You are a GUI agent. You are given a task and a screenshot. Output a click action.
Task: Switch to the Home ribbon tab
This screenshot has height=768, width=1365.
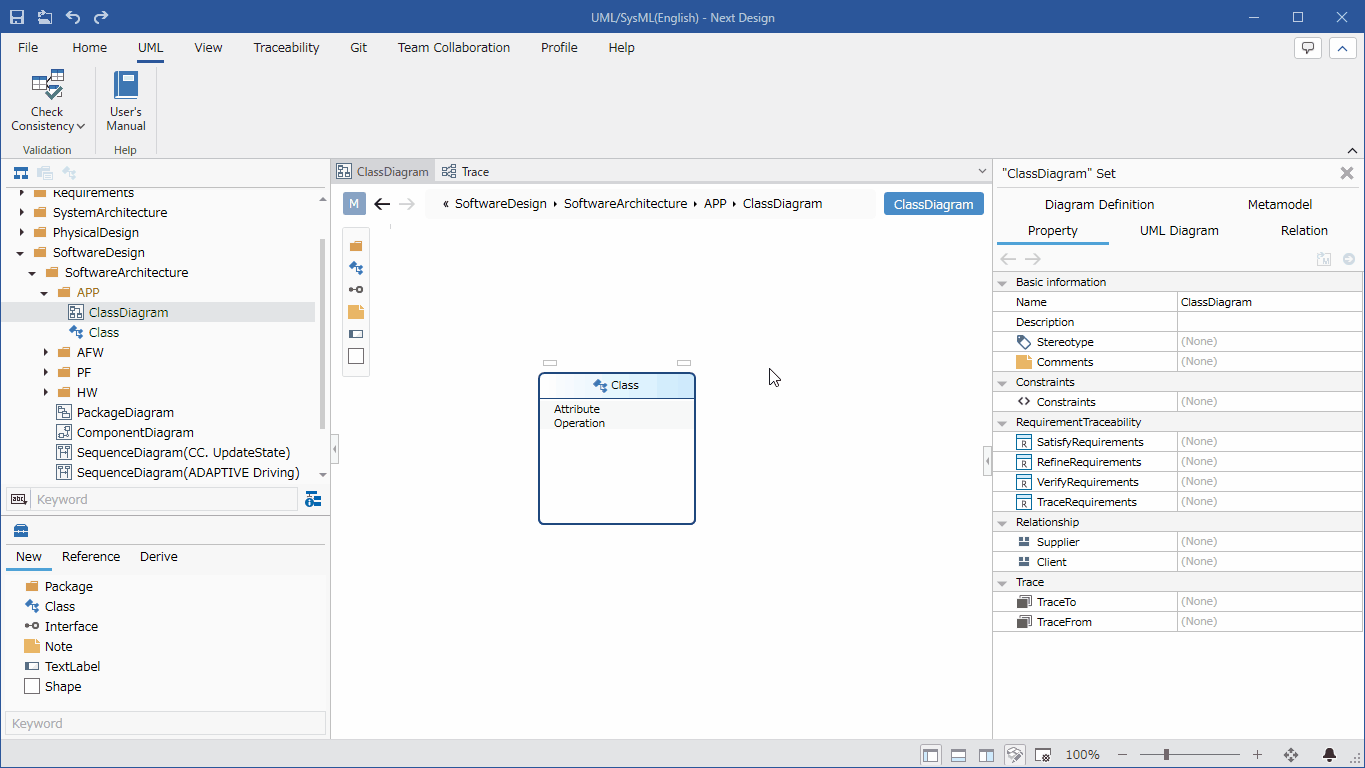[89, 47]
